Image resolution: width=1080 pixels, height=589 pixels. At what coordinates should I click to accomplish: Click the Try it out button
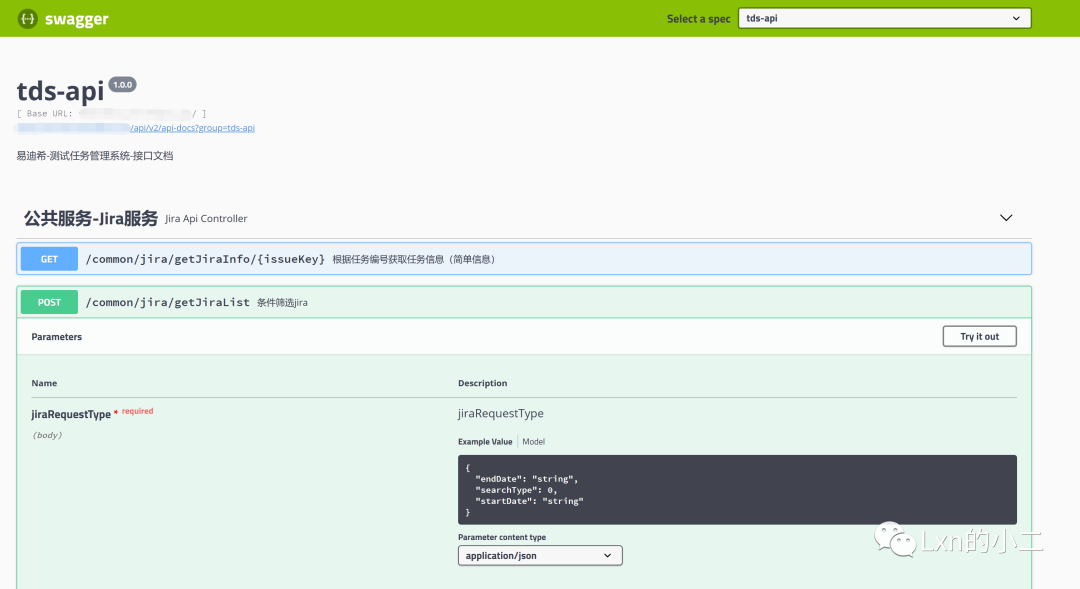point(979,336)
